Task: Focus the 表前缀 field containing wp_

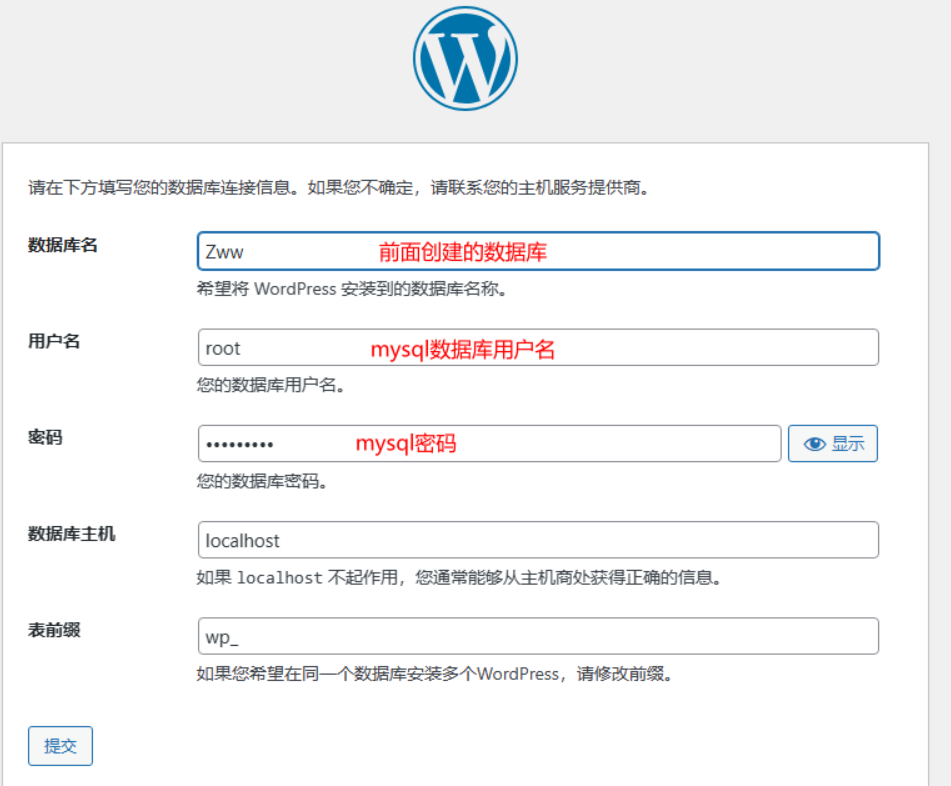Action: pyautogui.click(x=538, y=636)
